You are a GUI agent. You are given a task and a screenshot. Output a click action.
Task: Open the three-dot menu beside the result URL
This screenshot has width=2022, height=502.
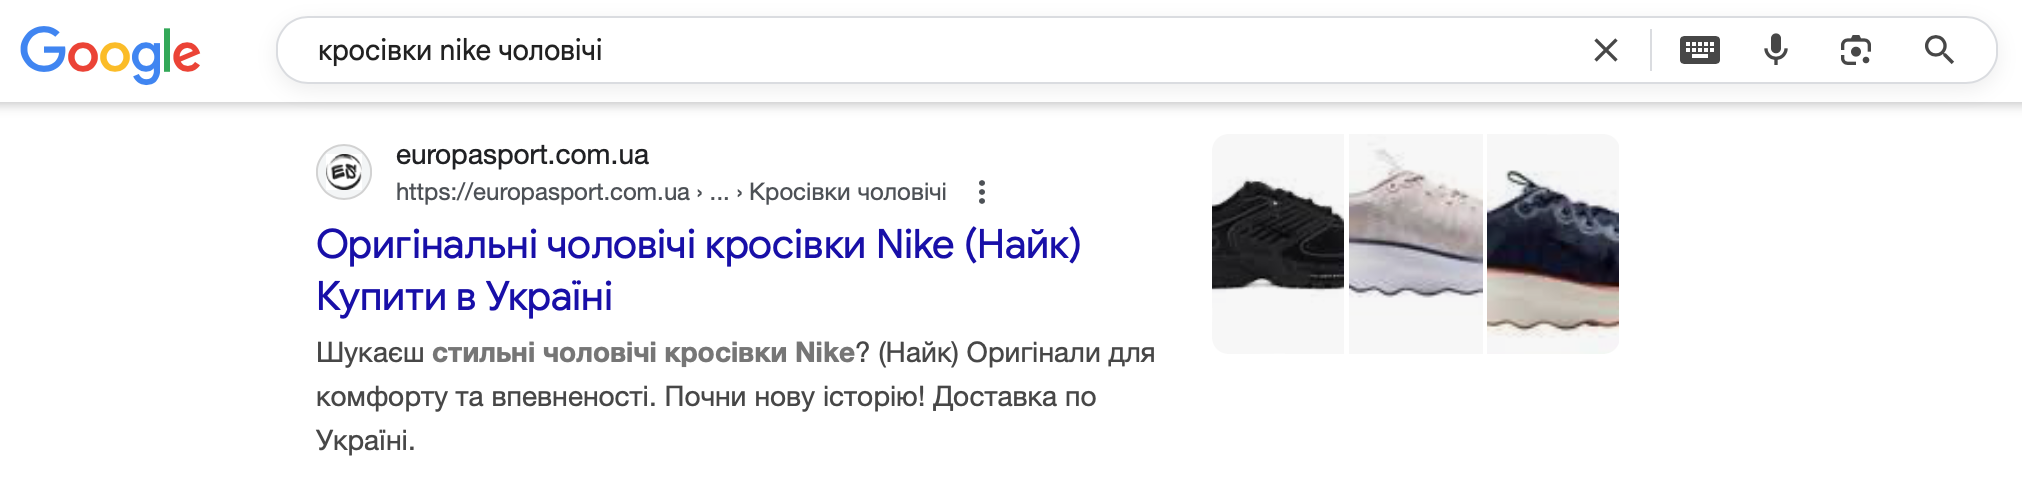point(982,192)
